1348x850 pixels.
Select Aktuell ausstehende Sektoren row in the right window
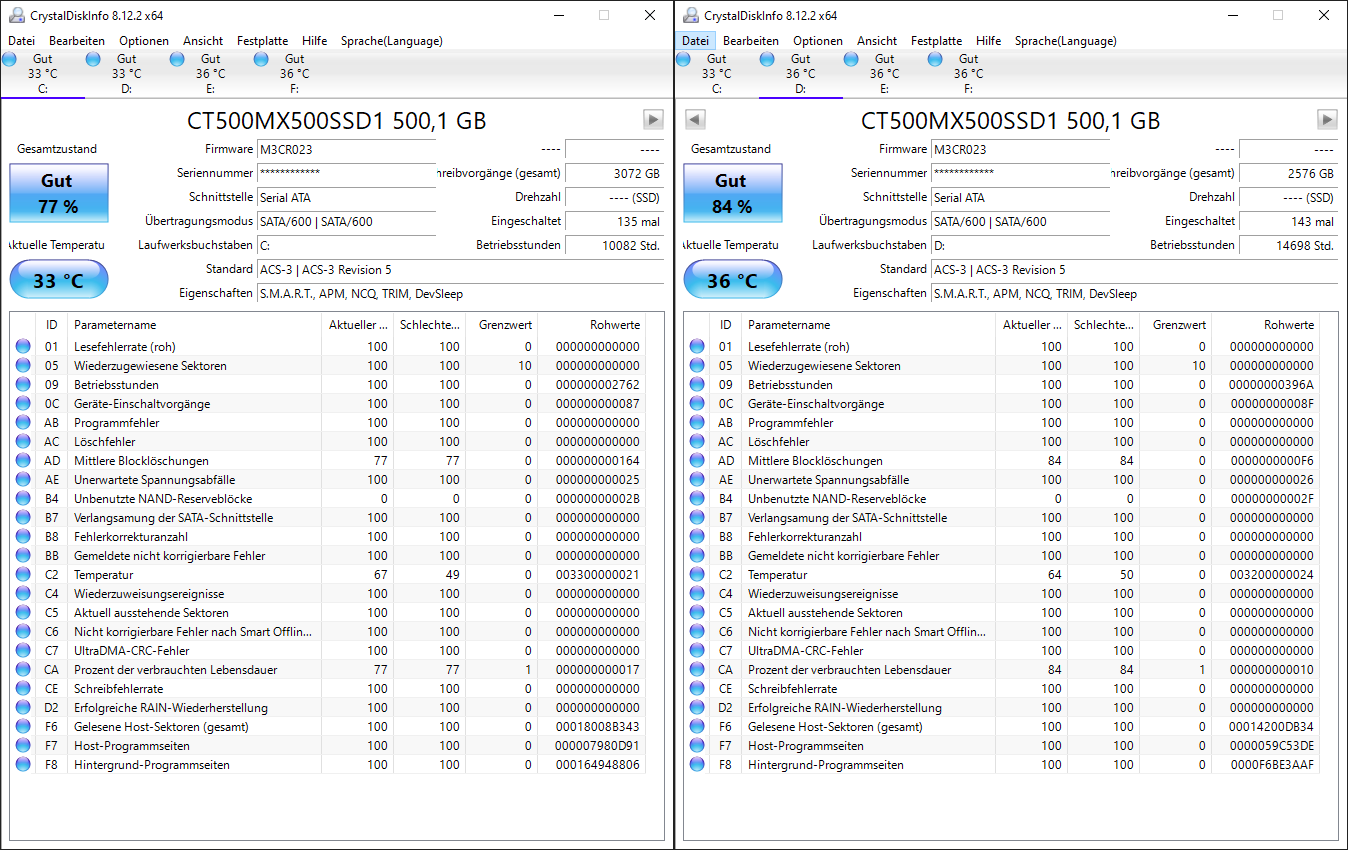[x=1002, y=613]
